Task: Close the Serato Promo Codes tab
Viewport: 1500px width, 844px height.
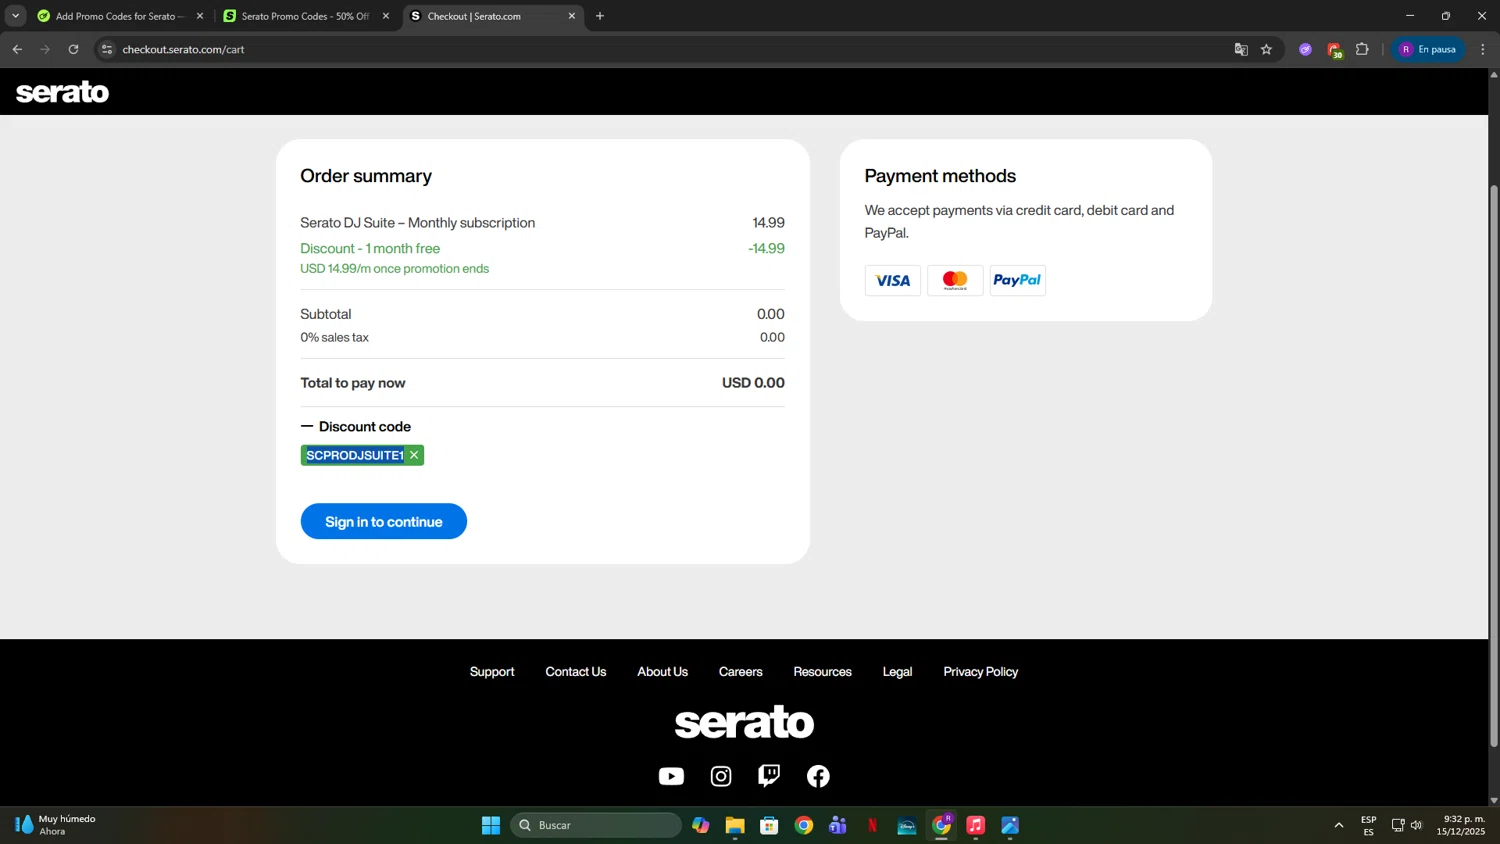Action: click(x=386, y=16)
